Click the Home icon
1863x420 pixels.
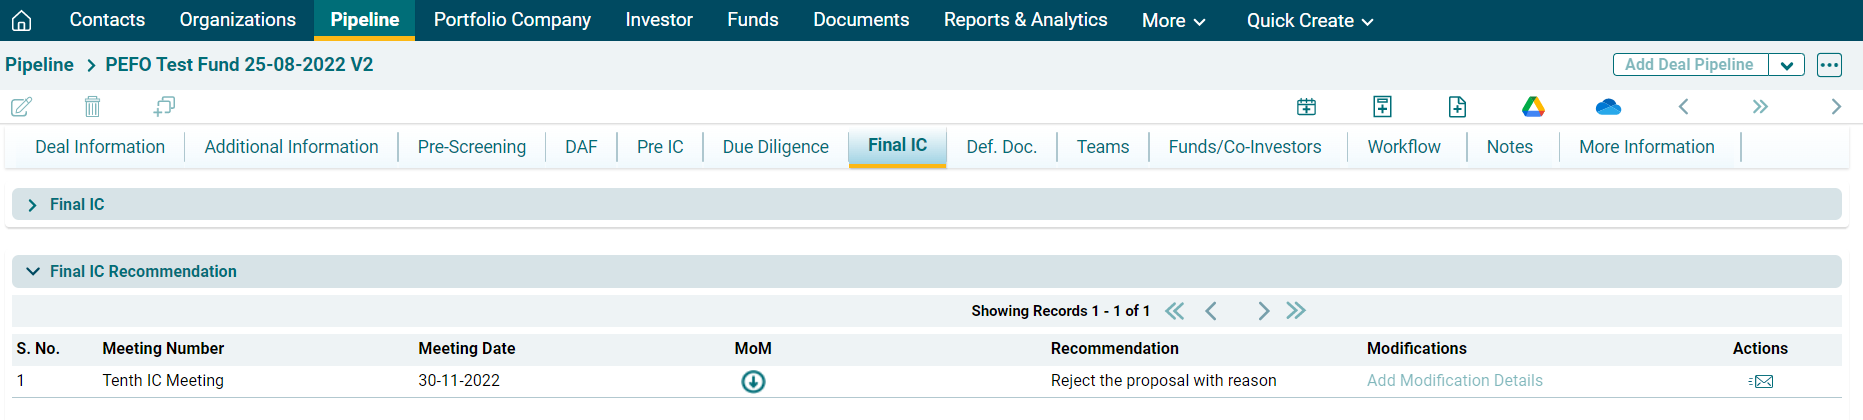21,20
